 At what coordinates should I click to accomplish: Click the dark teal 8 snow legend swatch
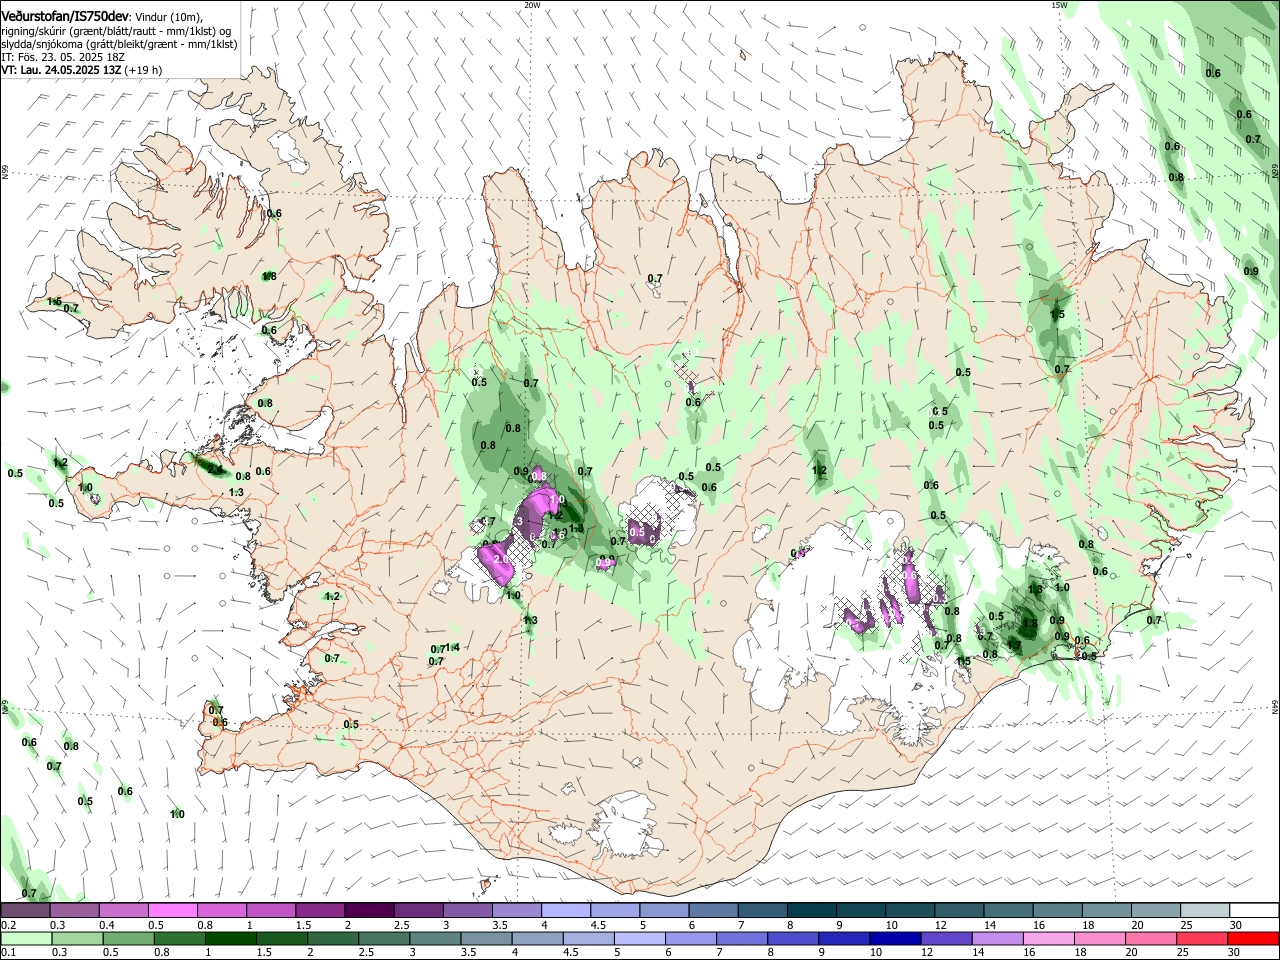tap(811, 911)
